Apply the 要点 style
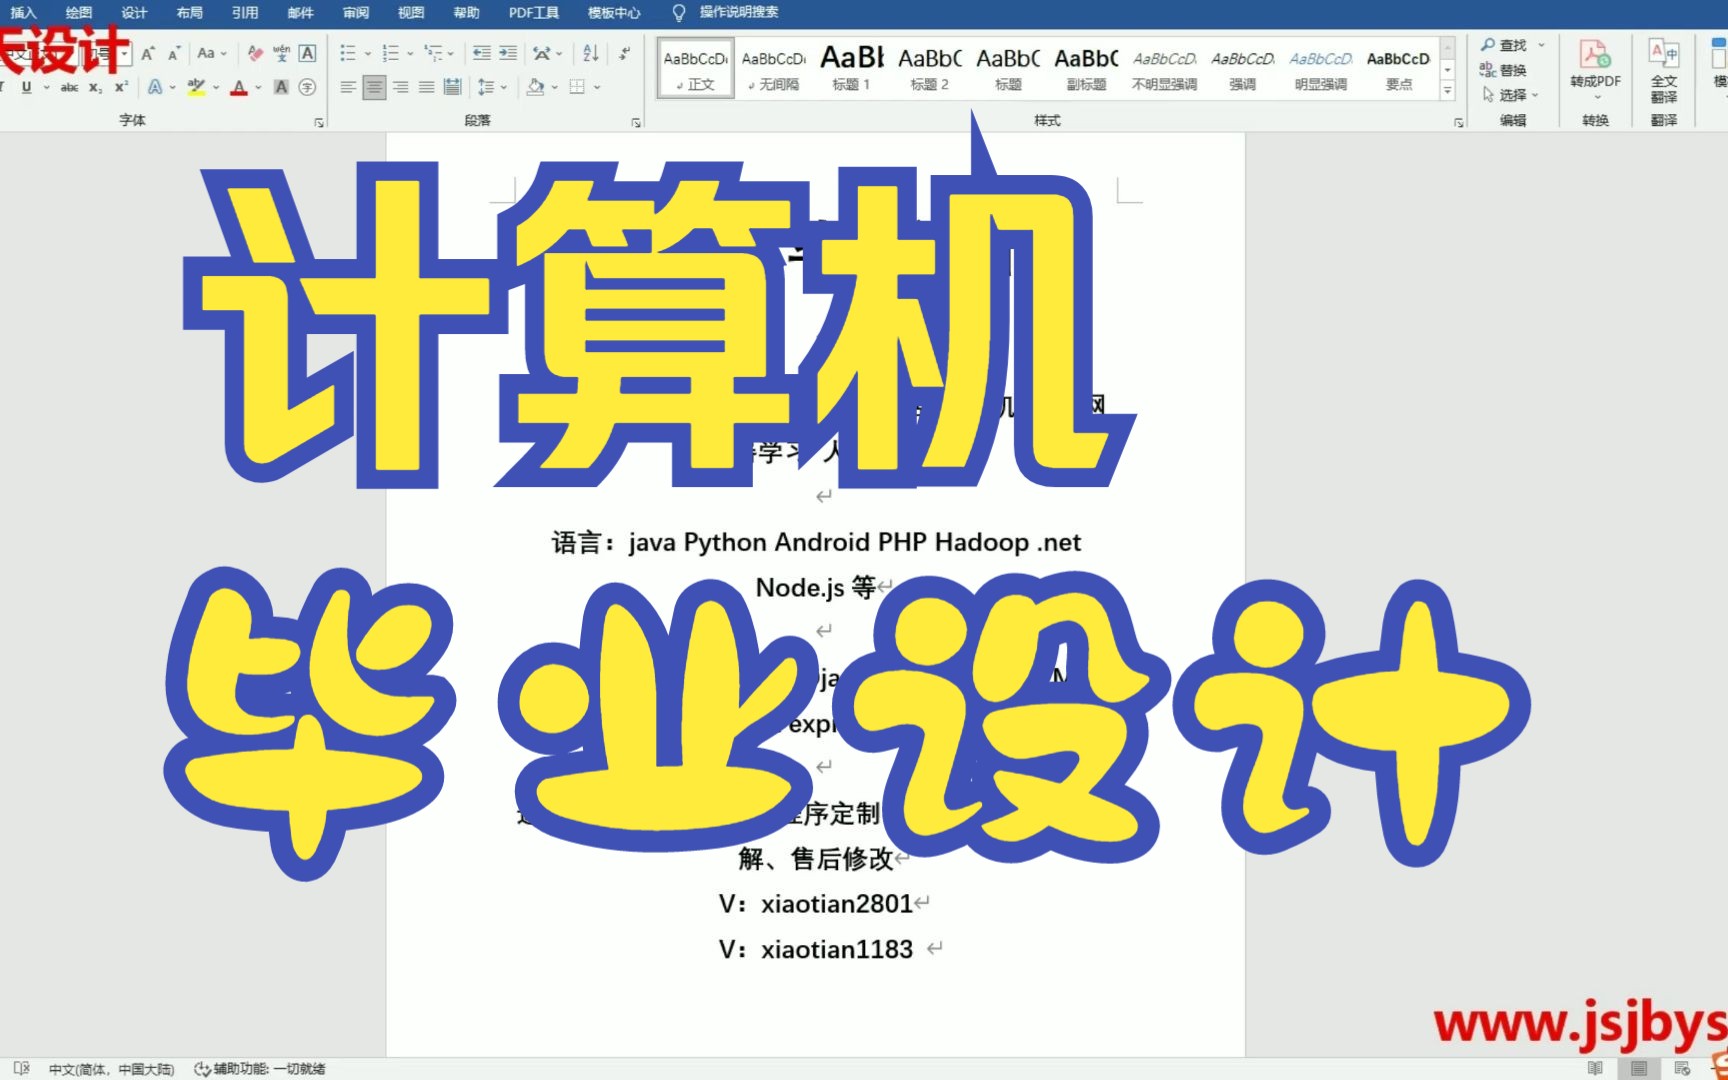The image size is (1728, 1080). (x=1398, y=68)
